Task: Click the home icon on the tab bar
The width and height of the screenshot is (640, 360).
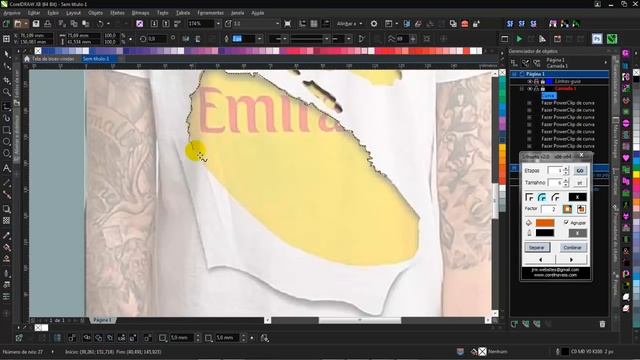Action: pos(27,59)
